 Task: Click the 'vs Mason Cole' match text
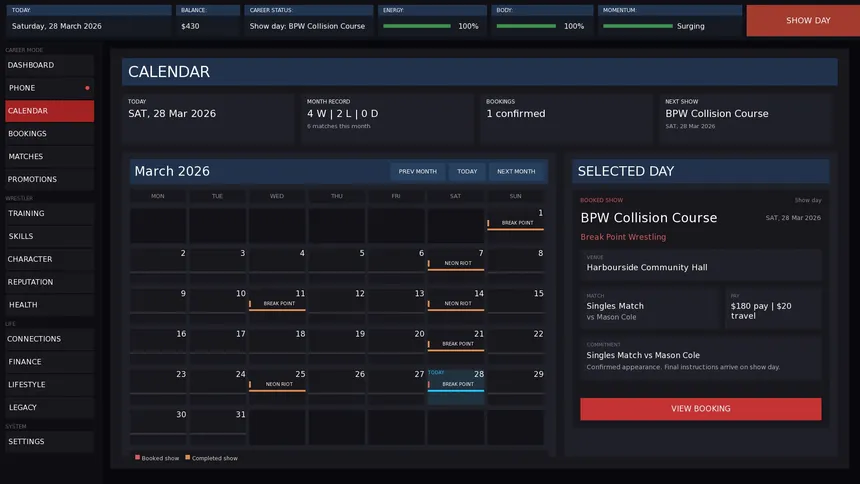(x=611, y=317)
